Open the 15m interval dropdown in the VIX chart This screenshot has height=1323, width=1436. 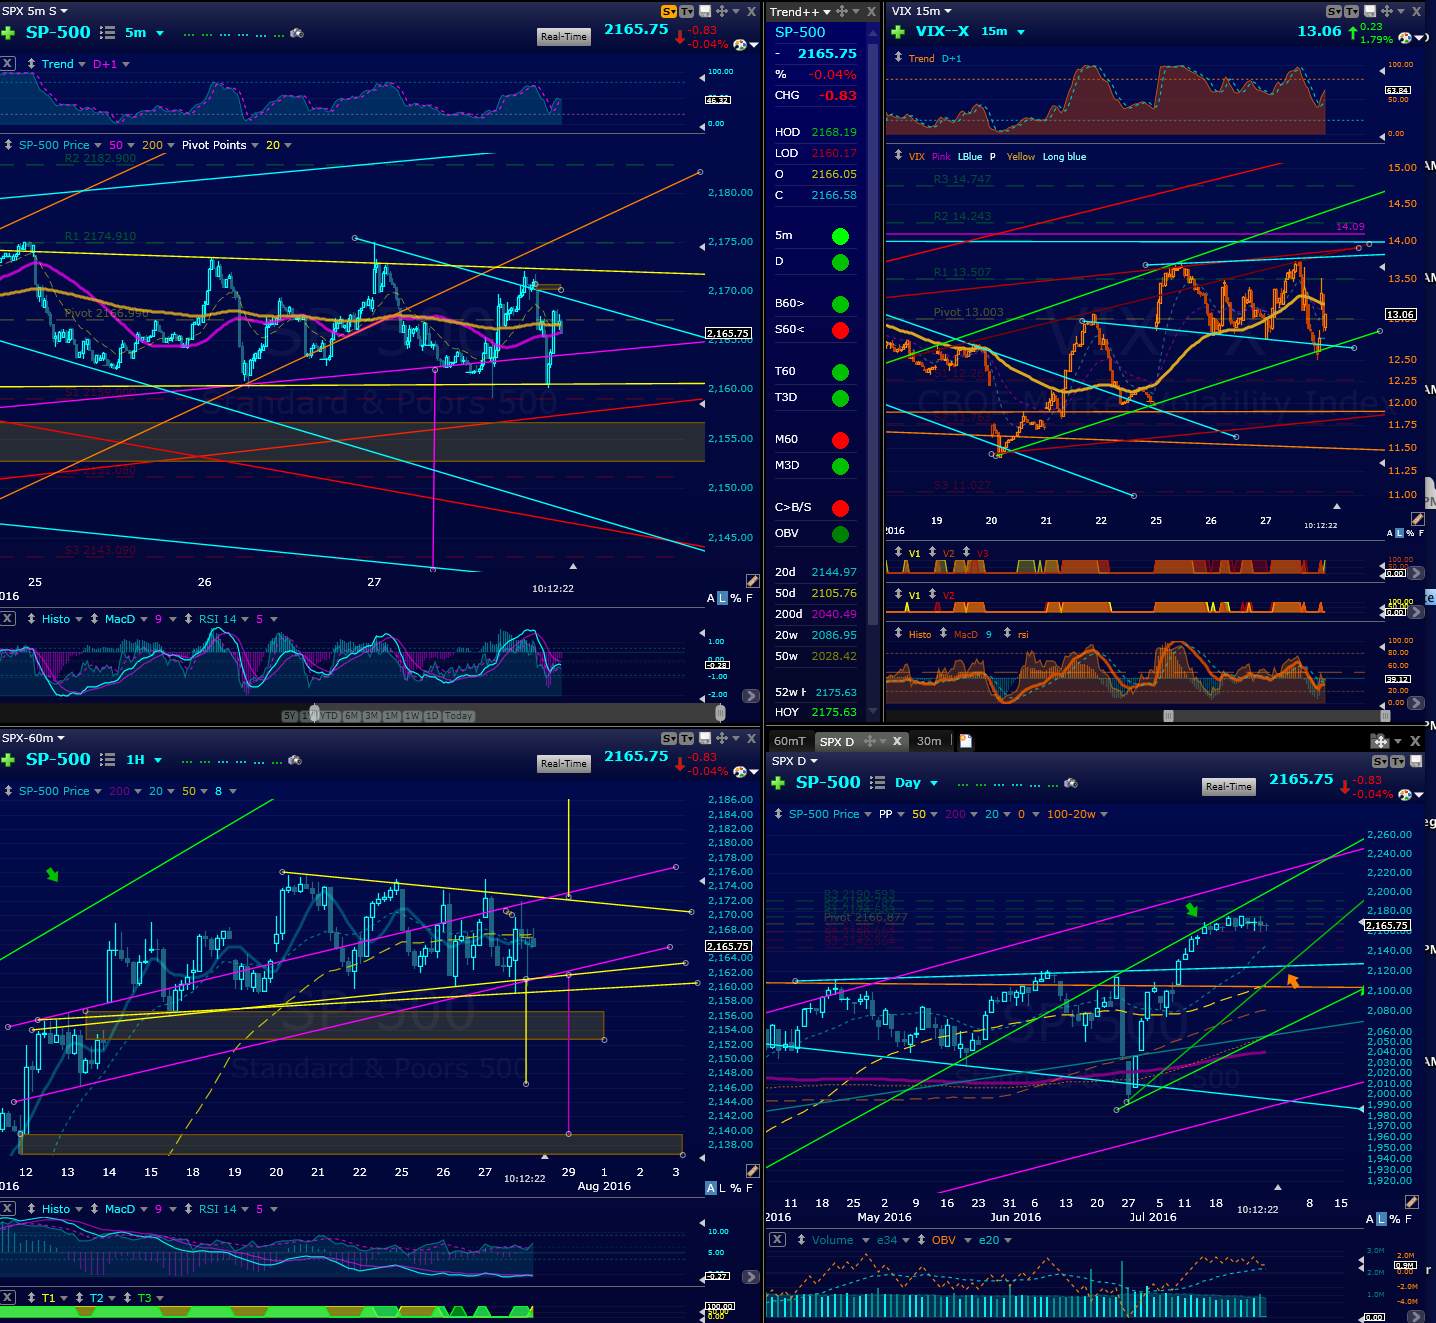[1021, 32]
